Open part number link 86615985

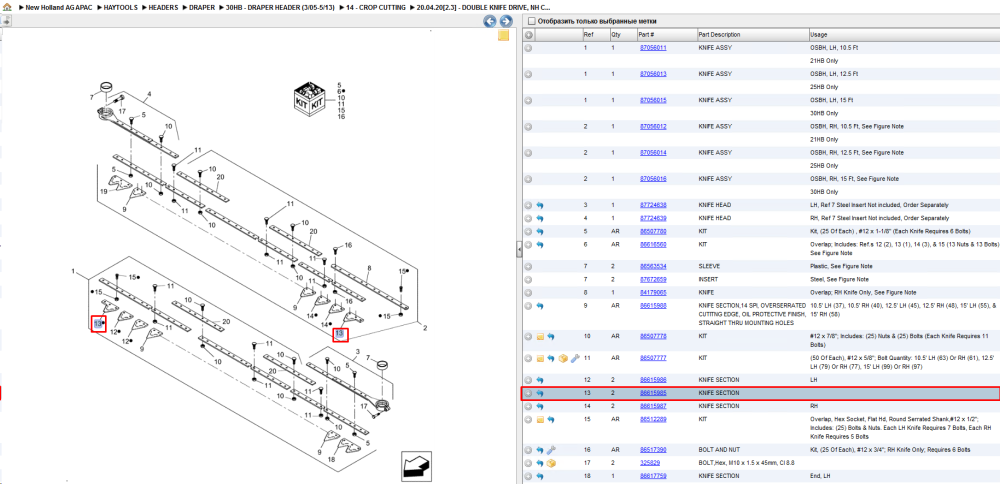pyautogui.click(x=653, y=393)
